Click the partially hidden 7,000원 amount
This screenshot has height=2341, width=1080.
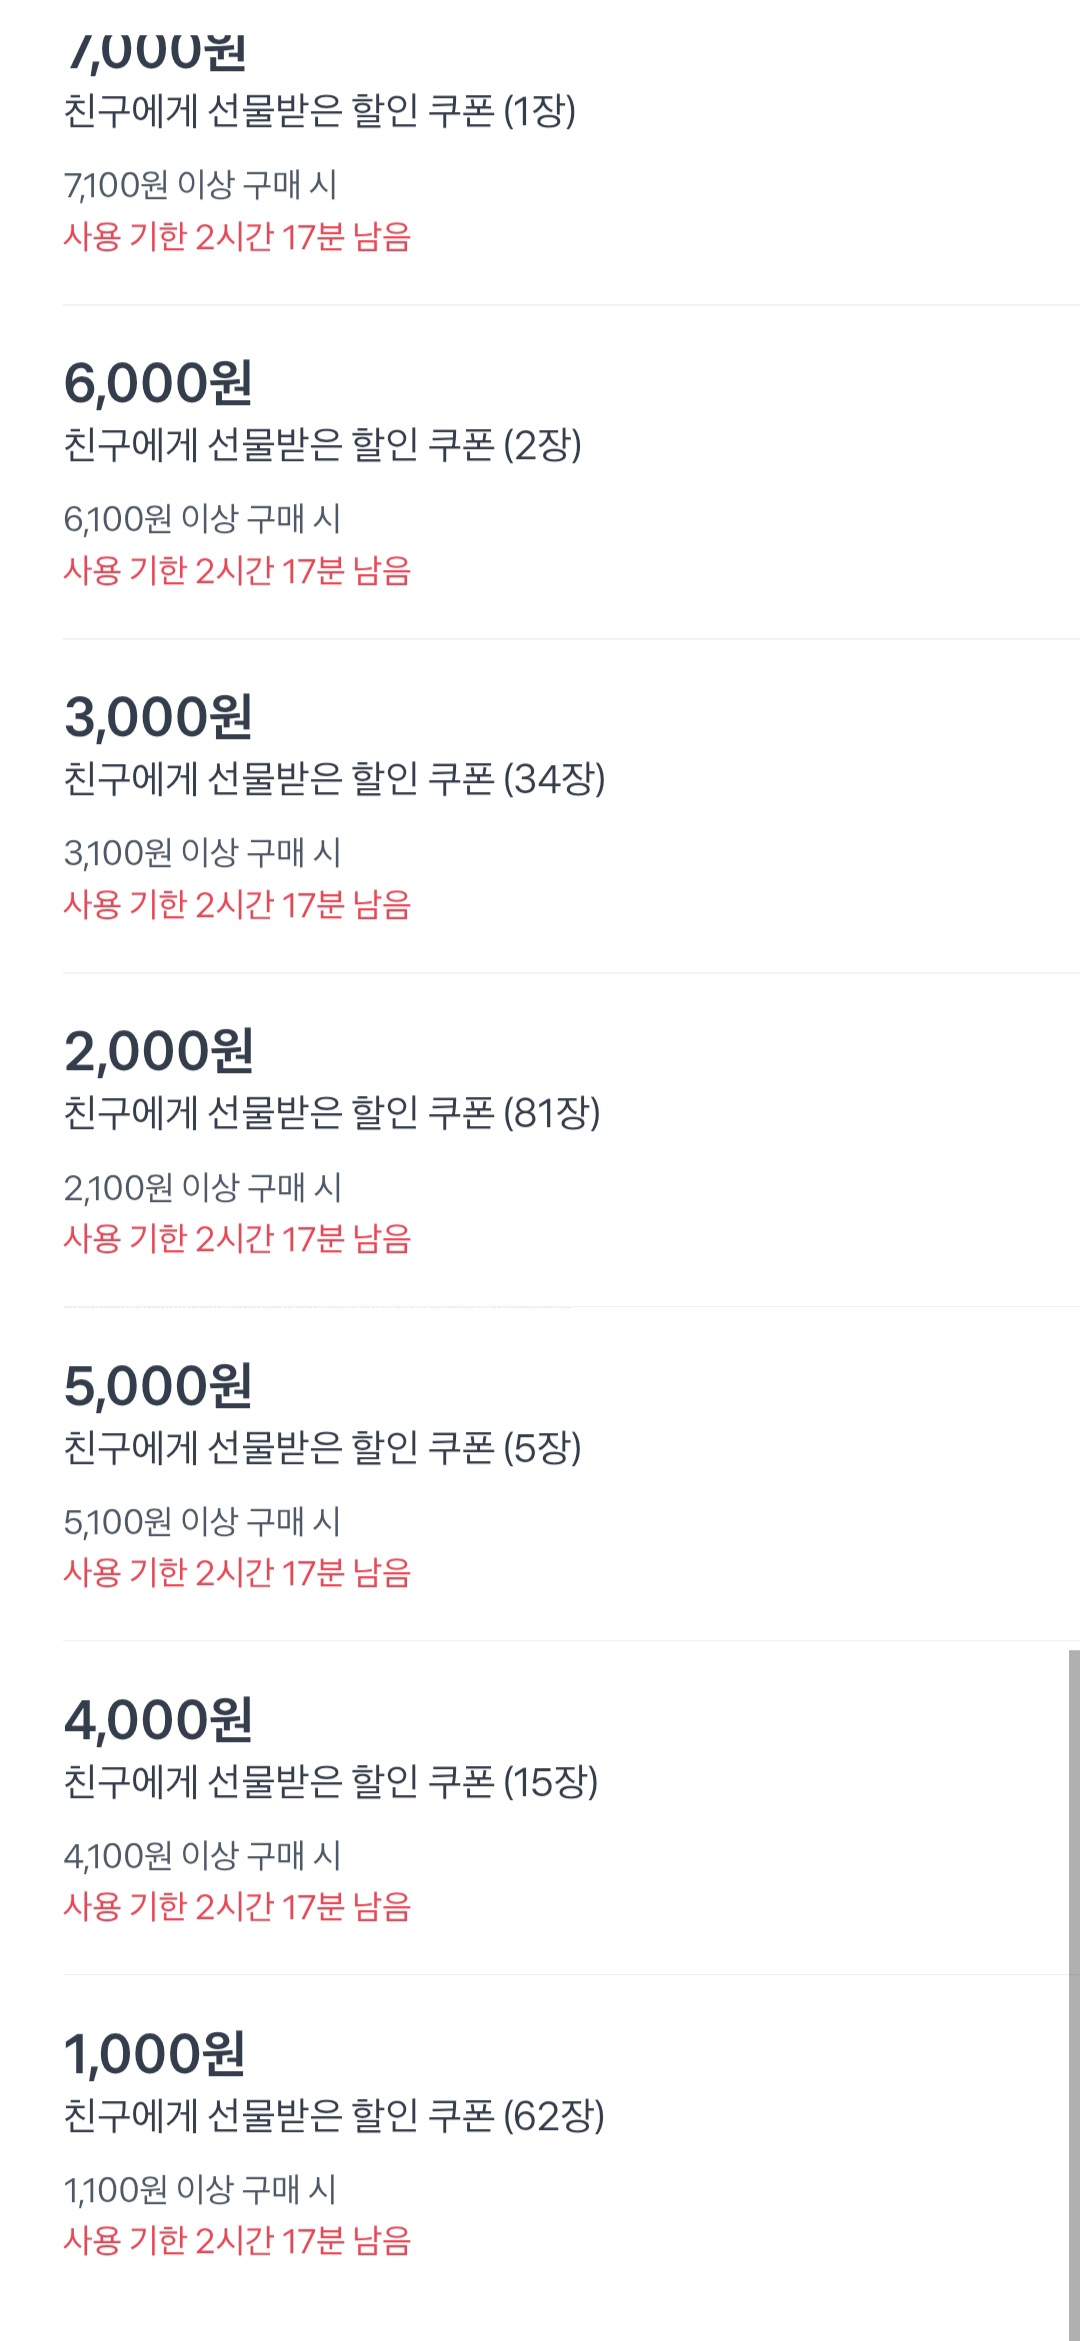point(156,52)
